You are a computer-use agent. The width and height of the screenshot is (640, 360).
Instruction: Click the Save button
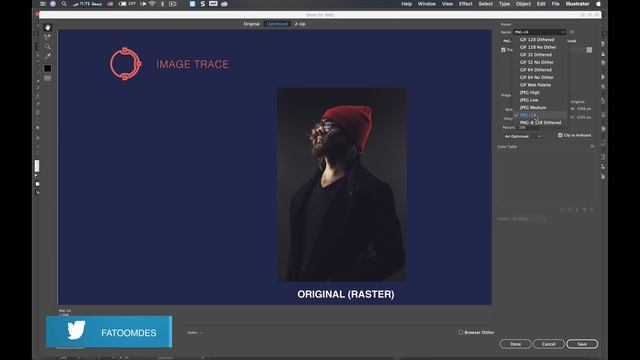coord(582,344)
